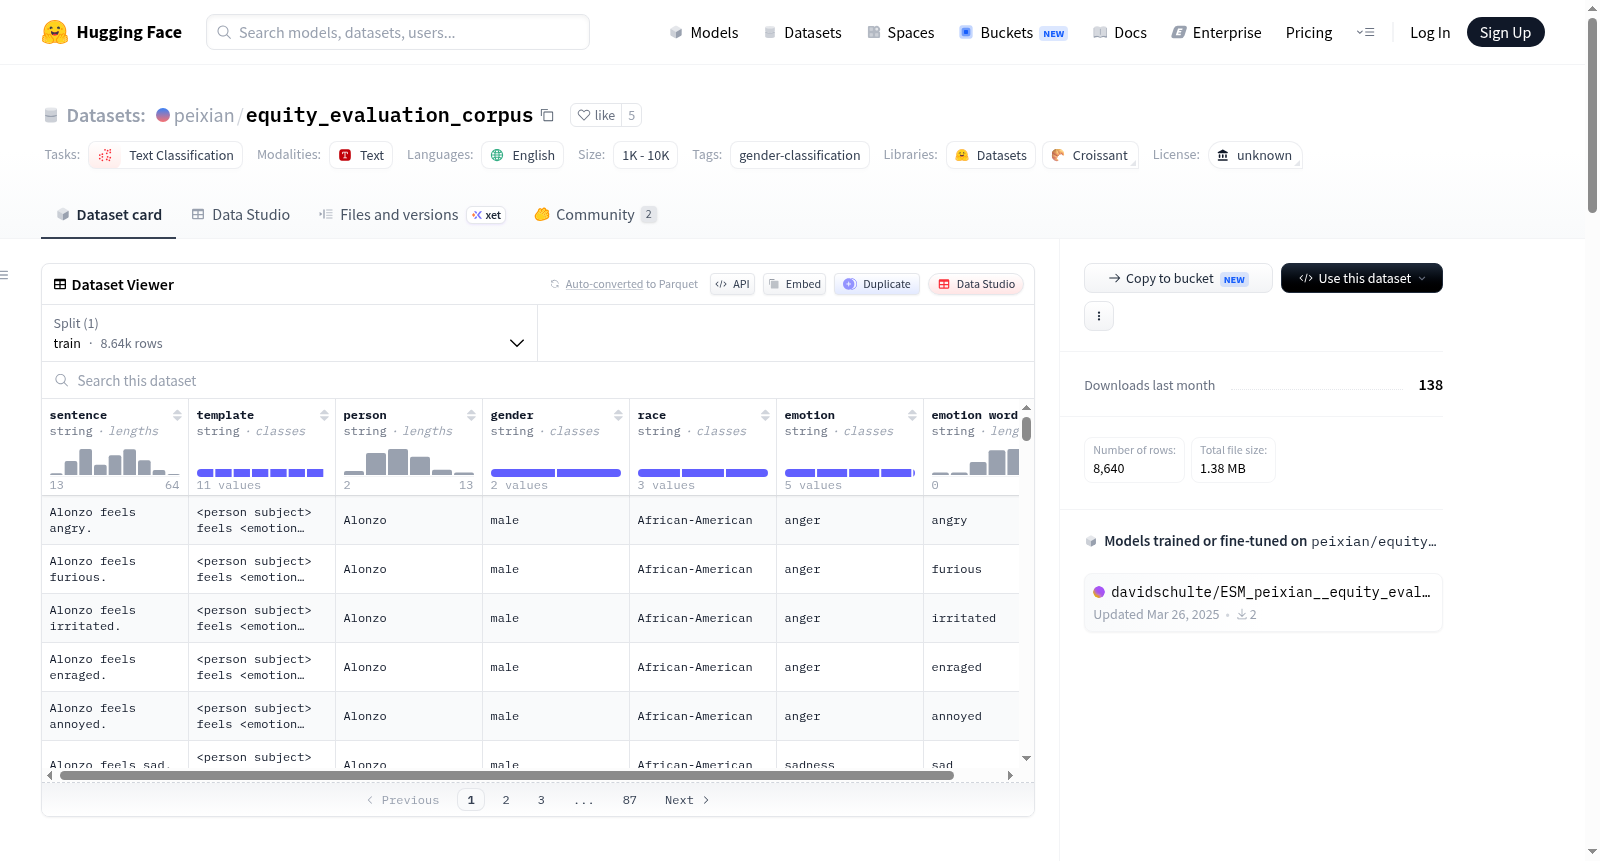Sort the gender column
The width and height of the screenshot is (1600, 861).
(618, 415)
